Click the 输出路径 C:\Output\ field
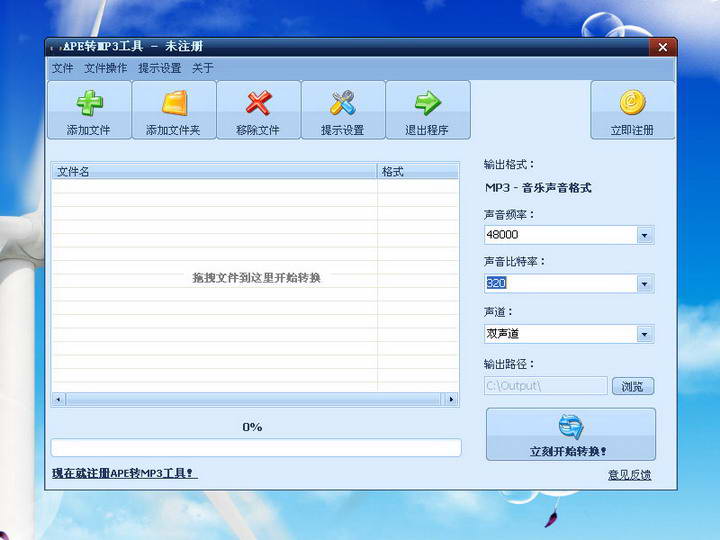Viewport: 720px width, 540px height. (545, 386)
